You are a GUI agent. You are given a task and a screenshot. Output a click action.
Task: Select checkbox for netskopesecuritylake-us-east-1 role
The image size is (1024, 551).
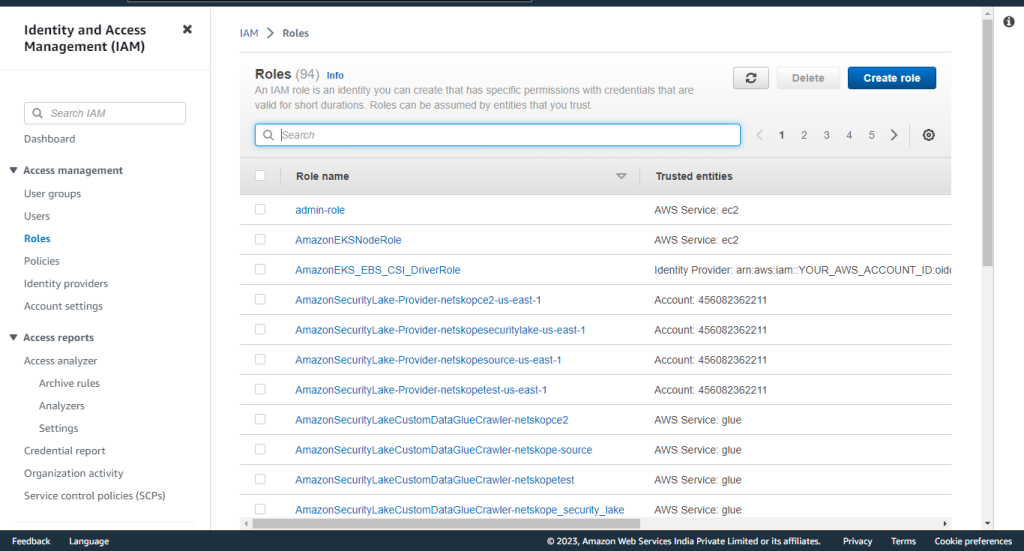261,330
